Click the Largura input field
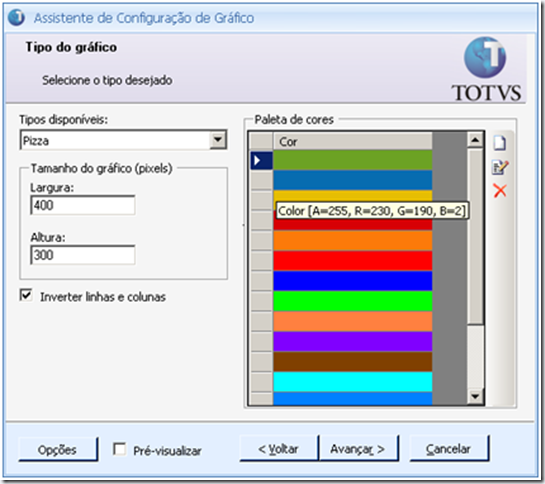545x484 pixels. [x=83, y=205]
